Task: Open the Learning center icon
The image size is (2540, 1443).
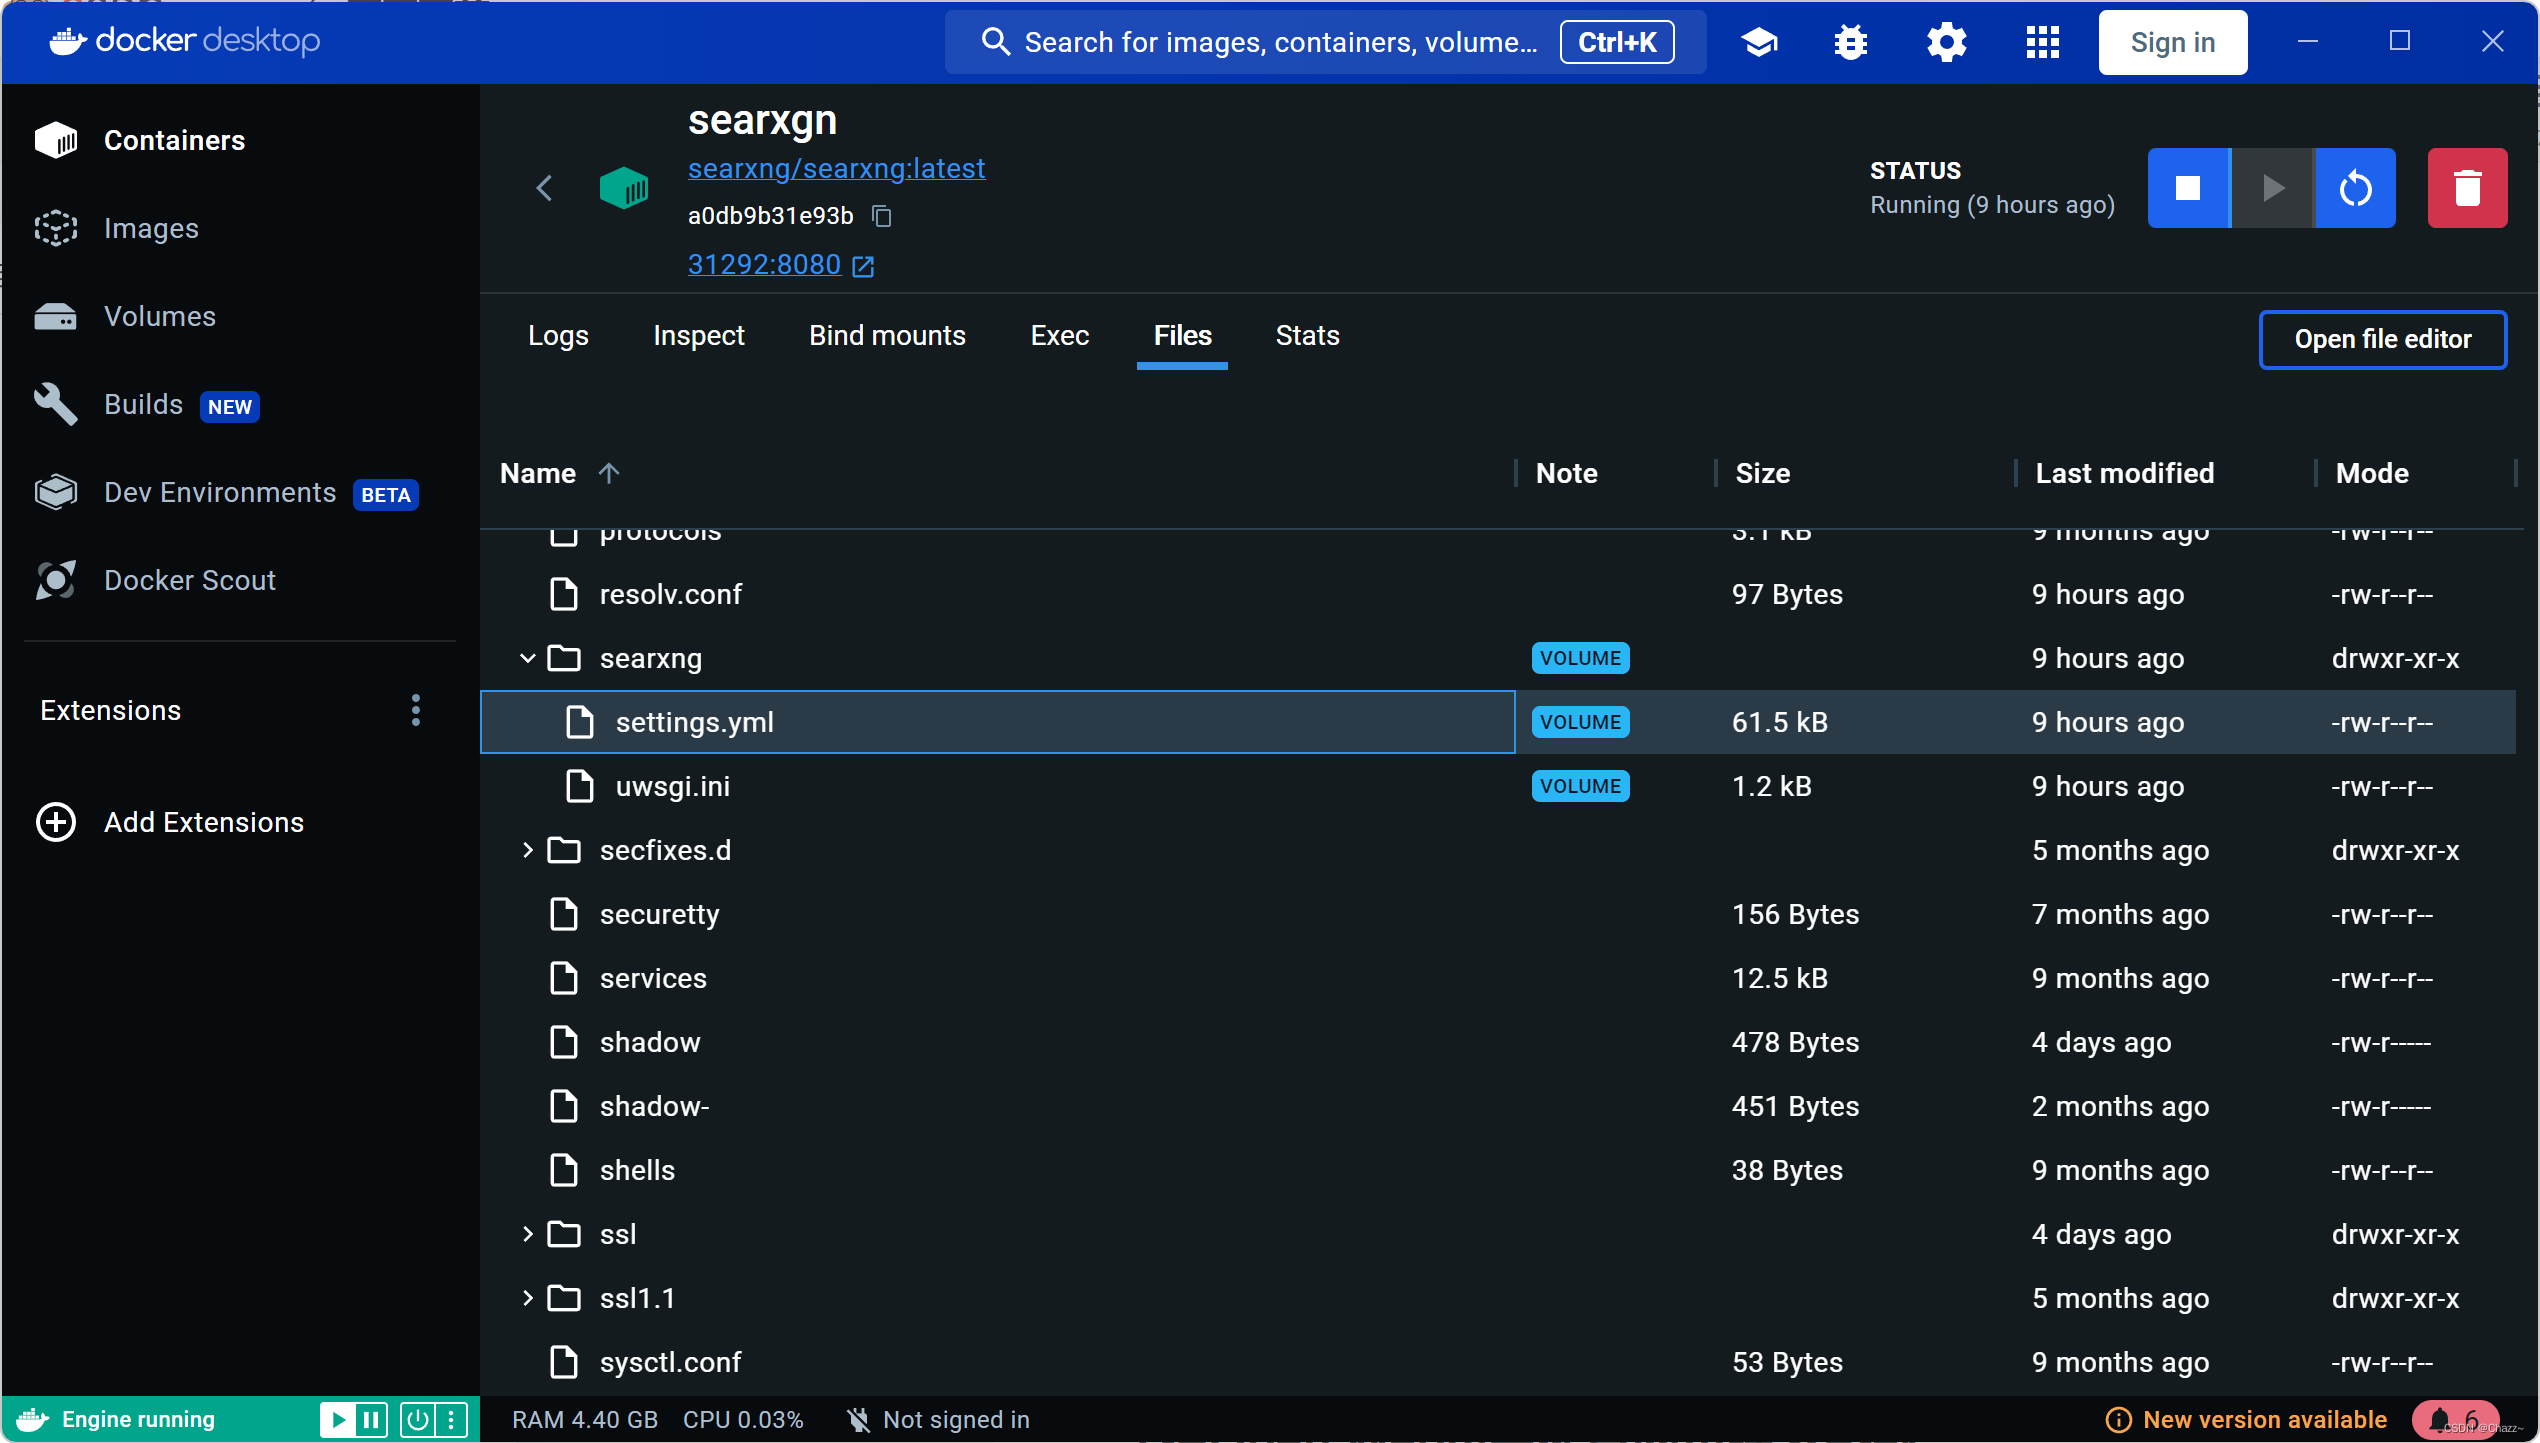Action: point(1759,42)
